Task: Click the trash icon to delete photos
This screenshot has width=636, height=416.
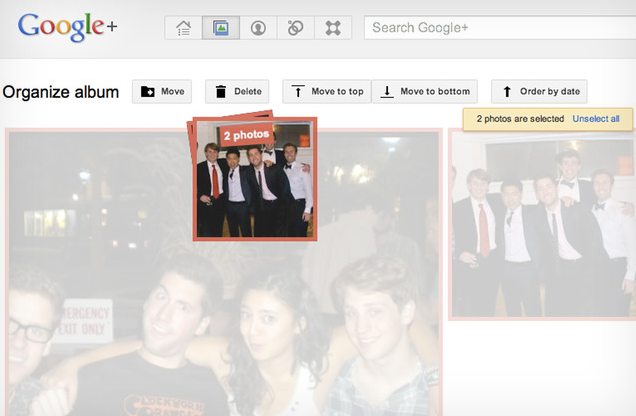Action: coord(221,92)
